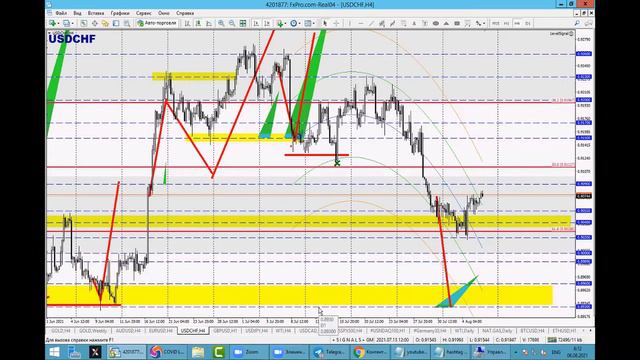Select the Vertical Line drawing tool
This screenshot has height=360, width=640.
pos(350,23)
